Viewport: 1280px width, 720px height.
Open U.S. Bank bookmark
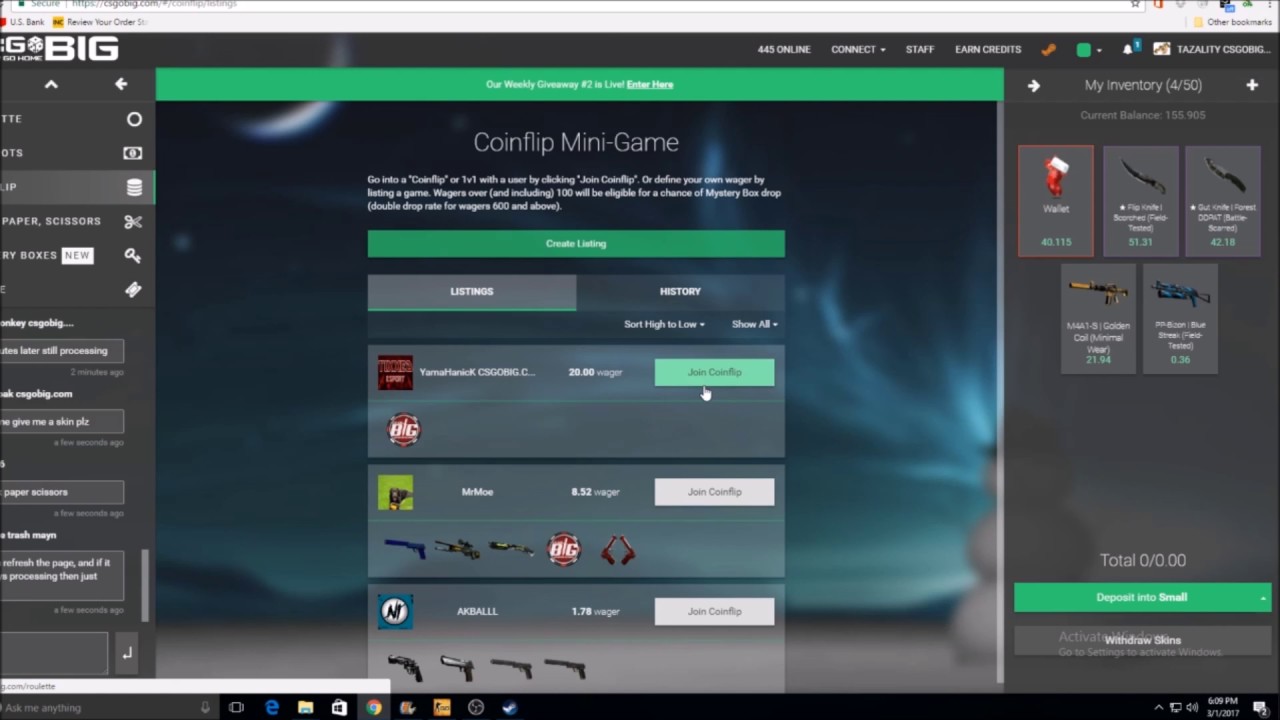22,22
